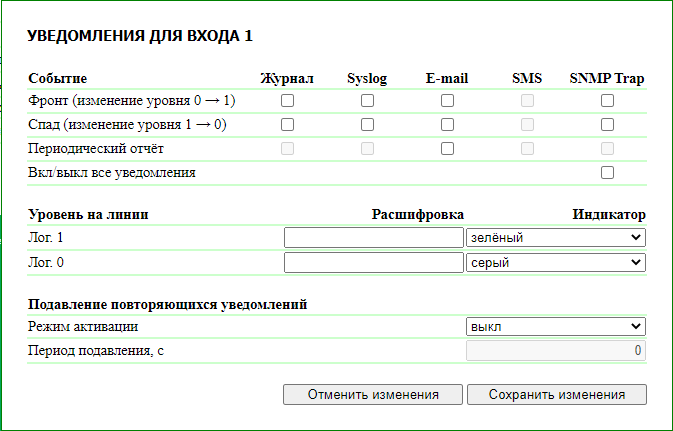
Task: Expand Режим активации dropdown
Action: pyautogui.click(x=556, y=327)
